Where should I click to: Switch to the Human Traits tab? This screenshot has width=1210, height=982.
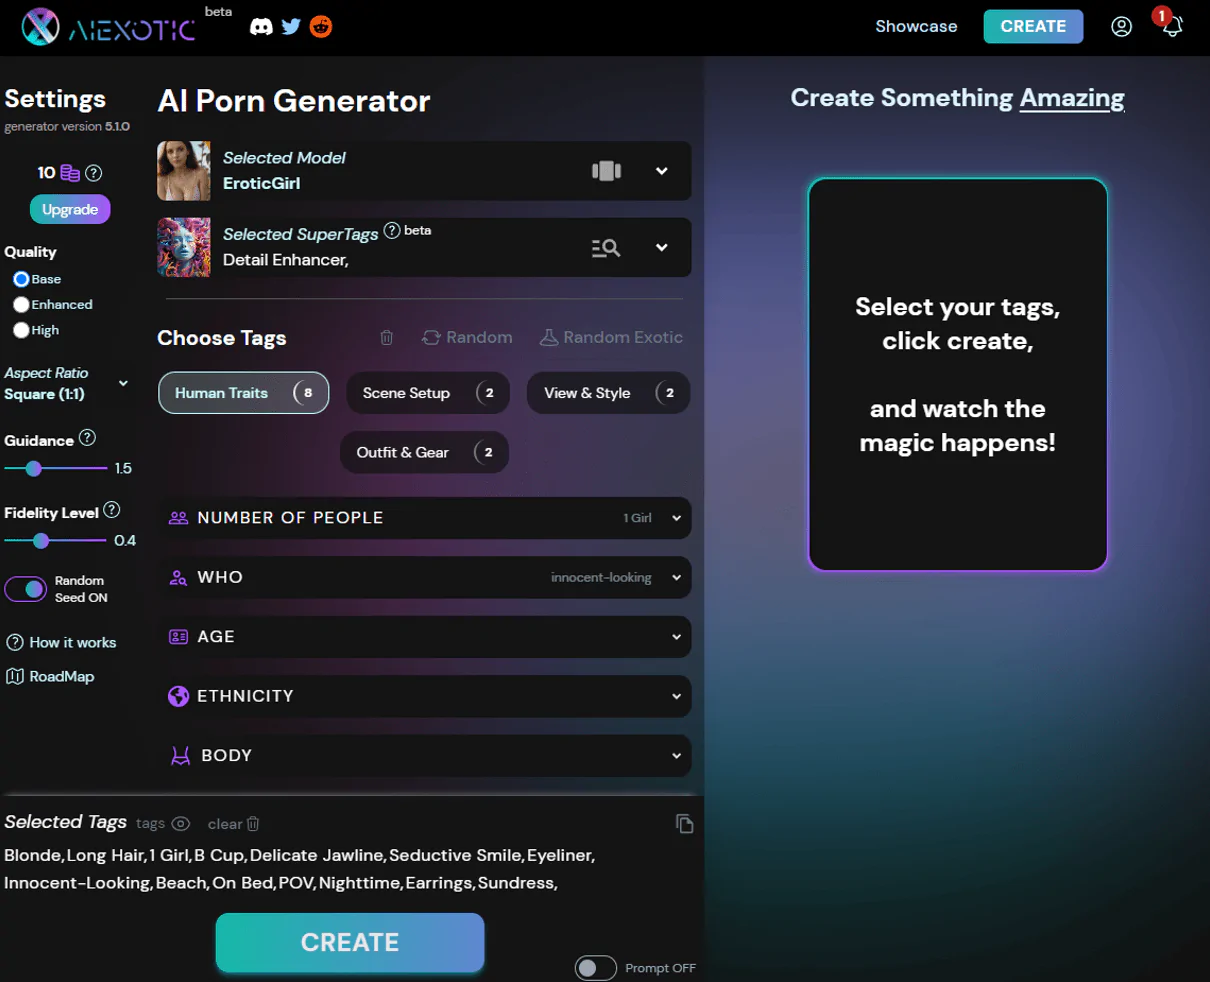tap(244, 393)
